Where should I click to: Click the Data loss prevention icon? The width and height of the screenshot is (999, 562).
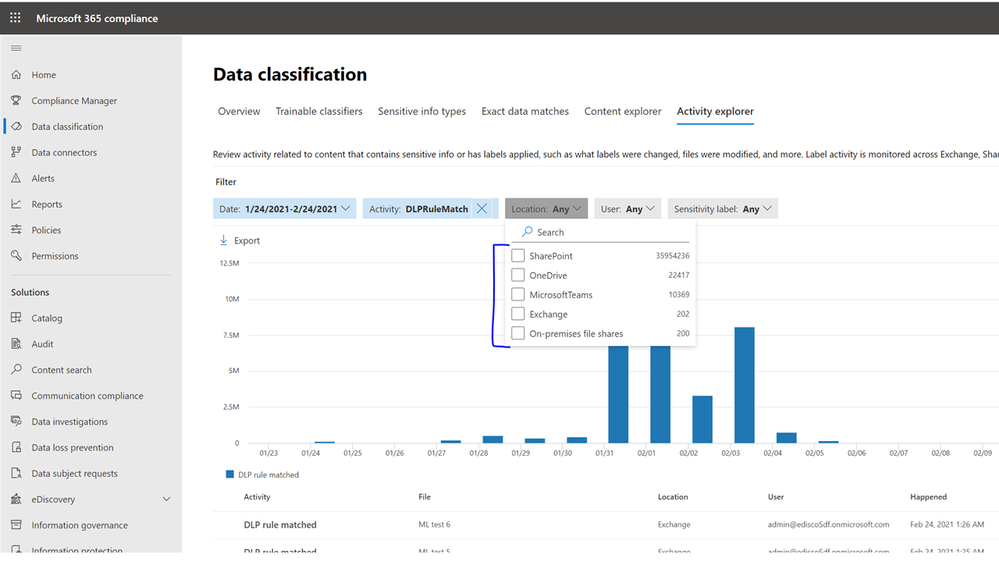[x=17, y=447]
